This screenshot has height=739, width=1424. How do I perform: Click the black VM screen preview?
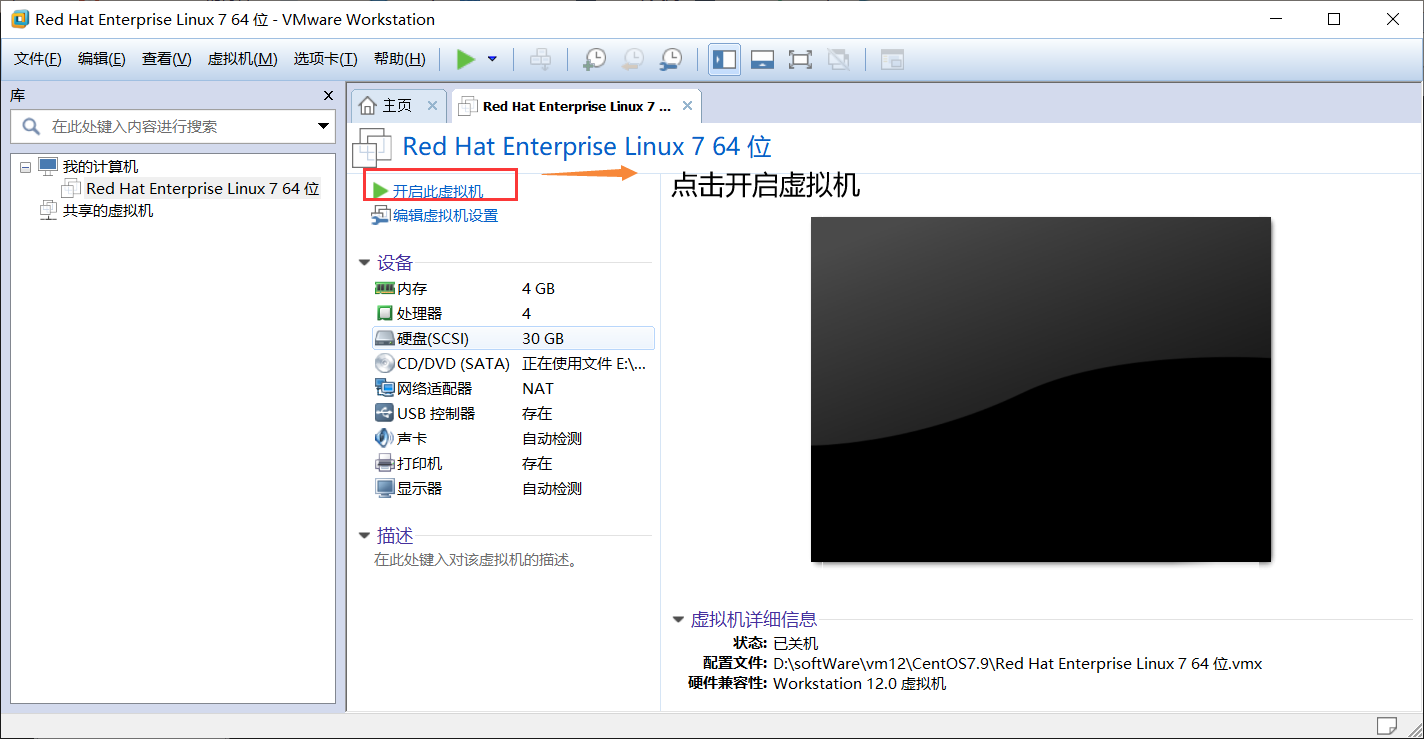click(x=1040, y=389)
